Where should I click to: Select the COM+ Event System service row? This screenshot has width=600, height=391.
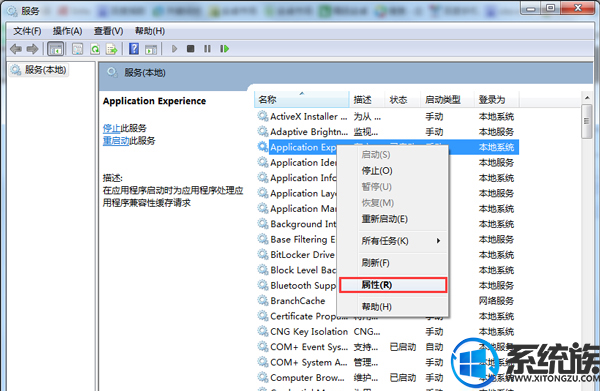(x=386, y=347)
